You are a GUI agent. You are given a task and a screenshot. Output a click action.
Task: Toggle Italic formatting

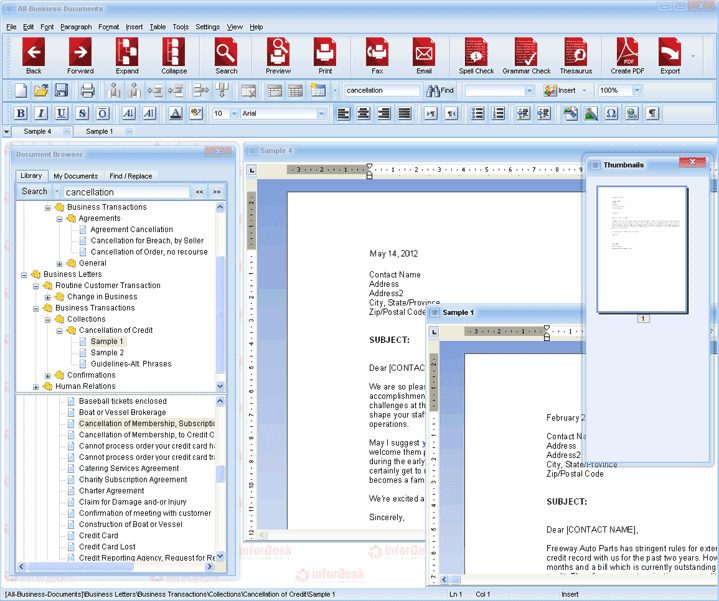pos(41,113)
